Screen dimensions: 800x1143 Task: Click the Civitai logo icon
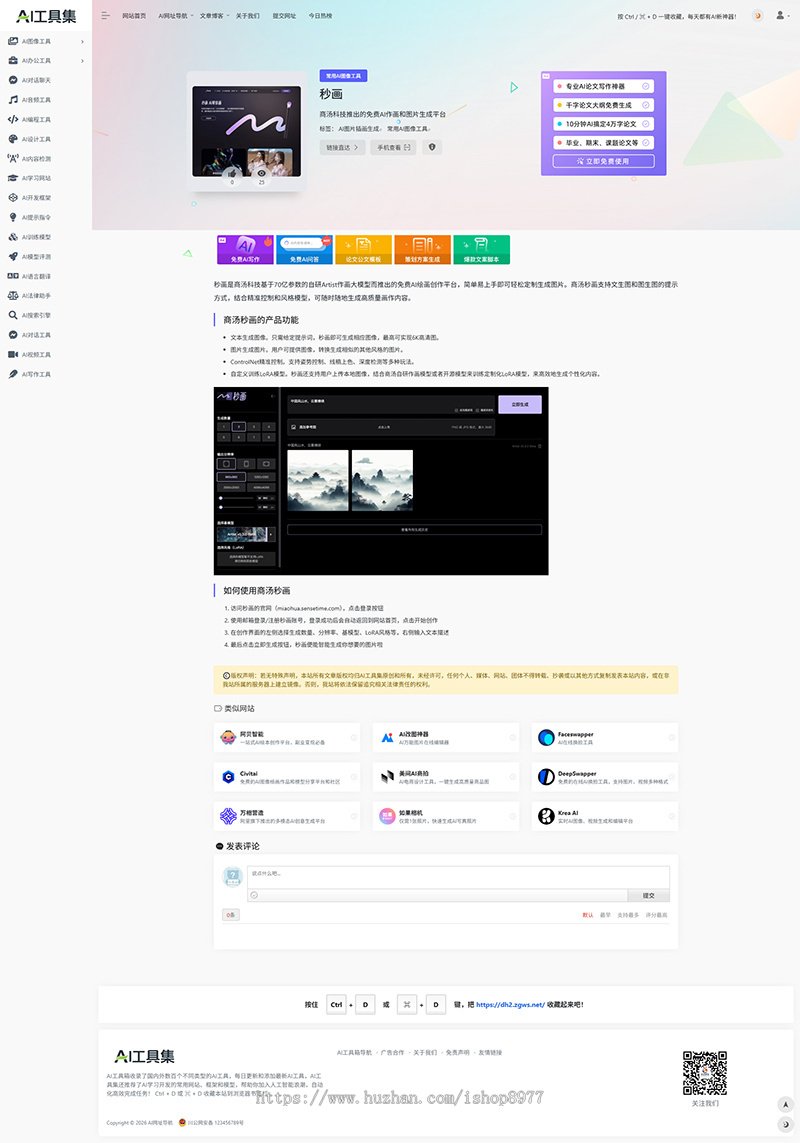tap(228, 777)
